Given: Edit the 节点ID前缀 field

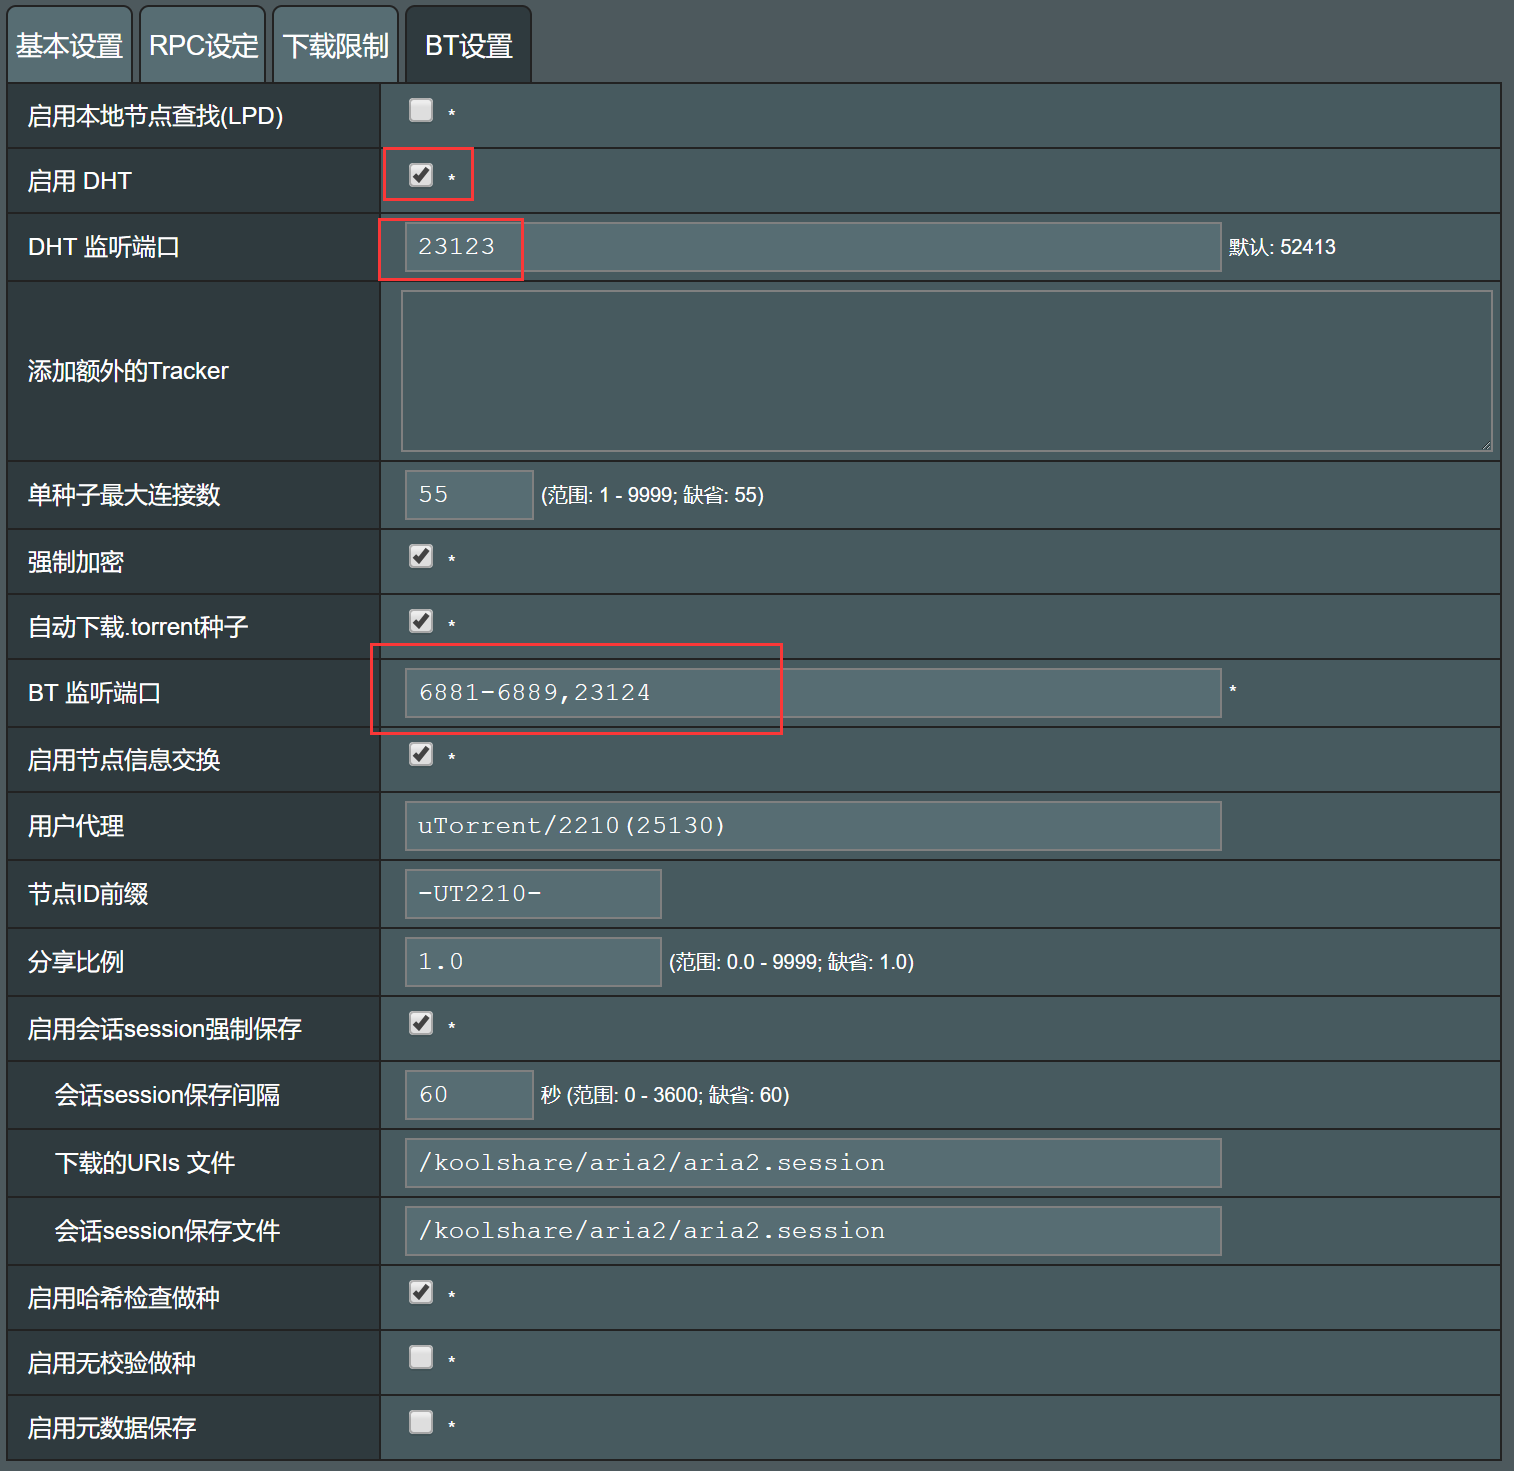Looking at the screenshot, I should (x=532, y=894).
